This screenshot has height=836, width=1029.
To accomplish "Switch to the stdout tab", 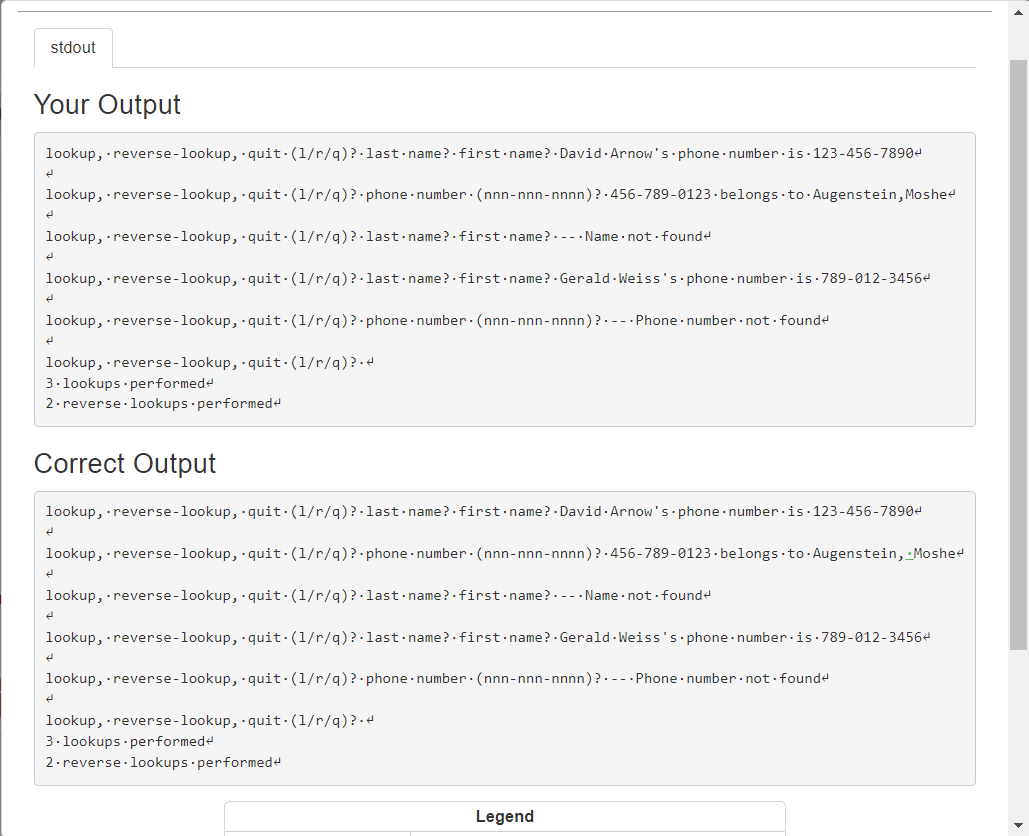I will tap(73, 47).
